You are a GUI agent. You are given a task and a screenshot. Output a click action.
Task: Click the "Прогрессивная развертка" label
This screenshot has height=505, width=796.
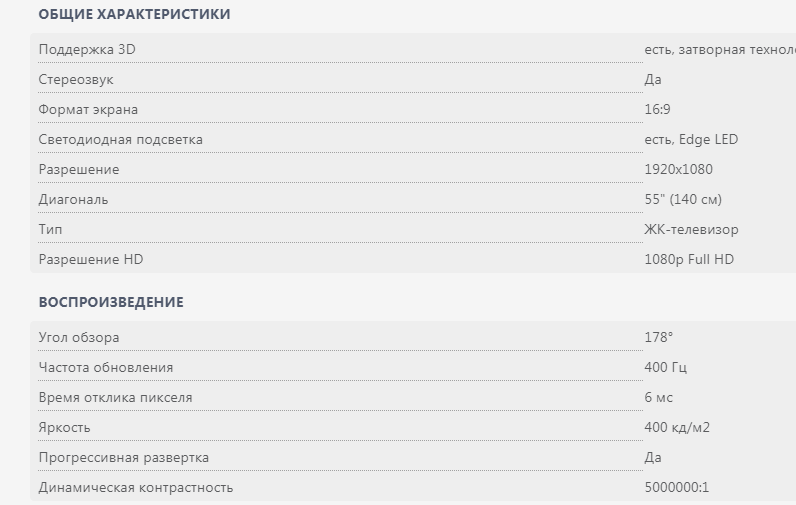click(x=123, y=457)
